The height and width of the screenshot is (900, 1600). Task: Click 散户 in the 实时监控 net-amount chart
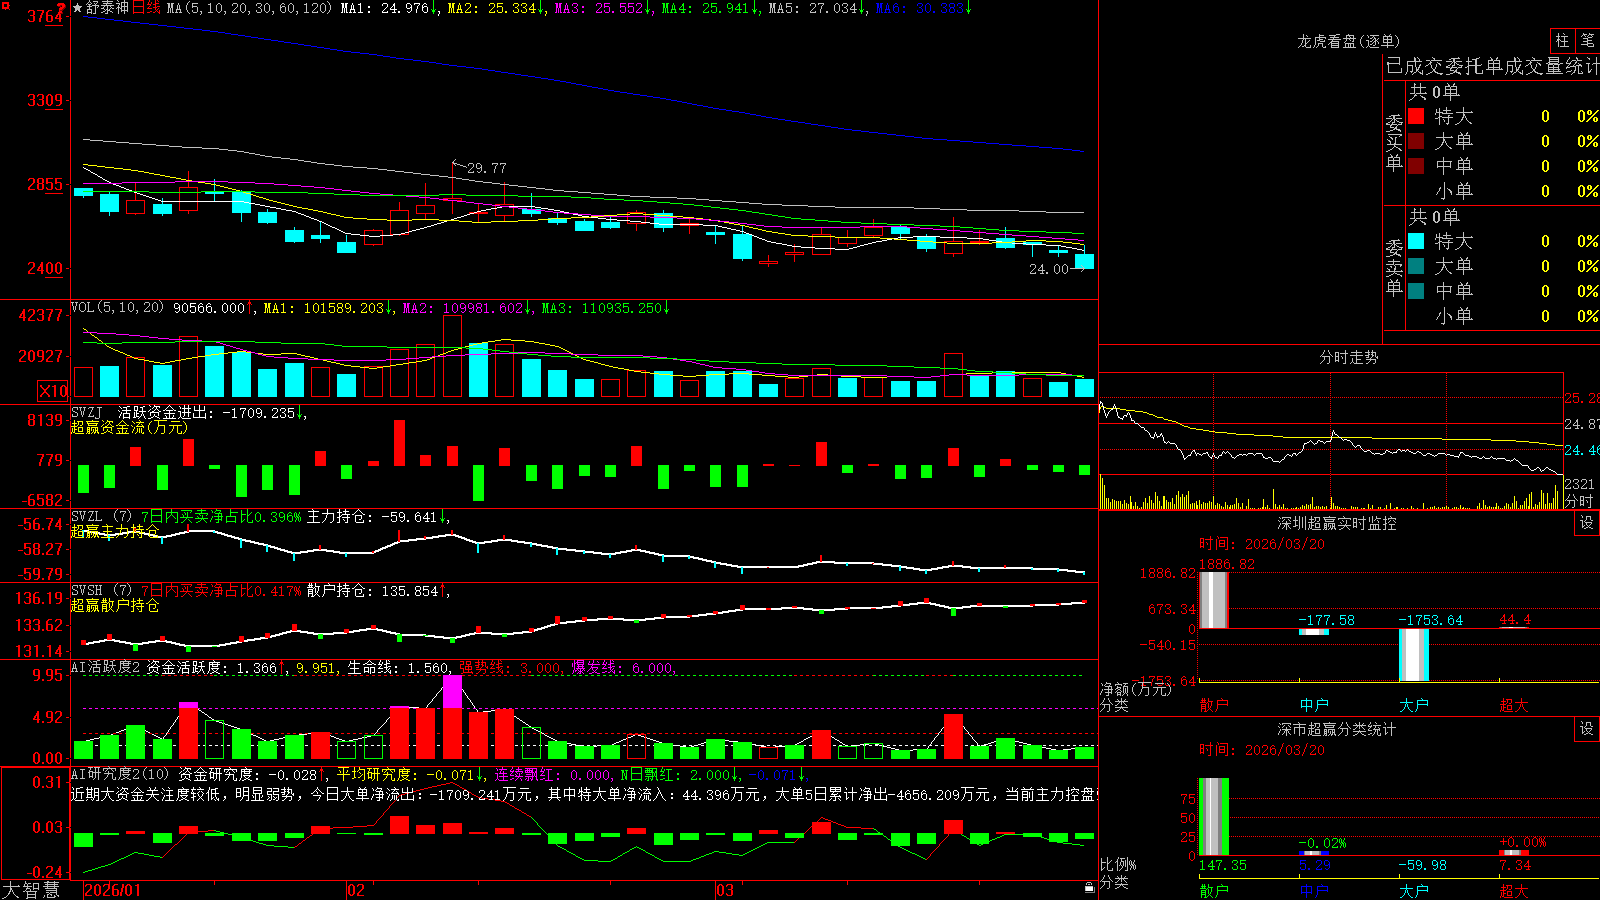(1214, 705)
